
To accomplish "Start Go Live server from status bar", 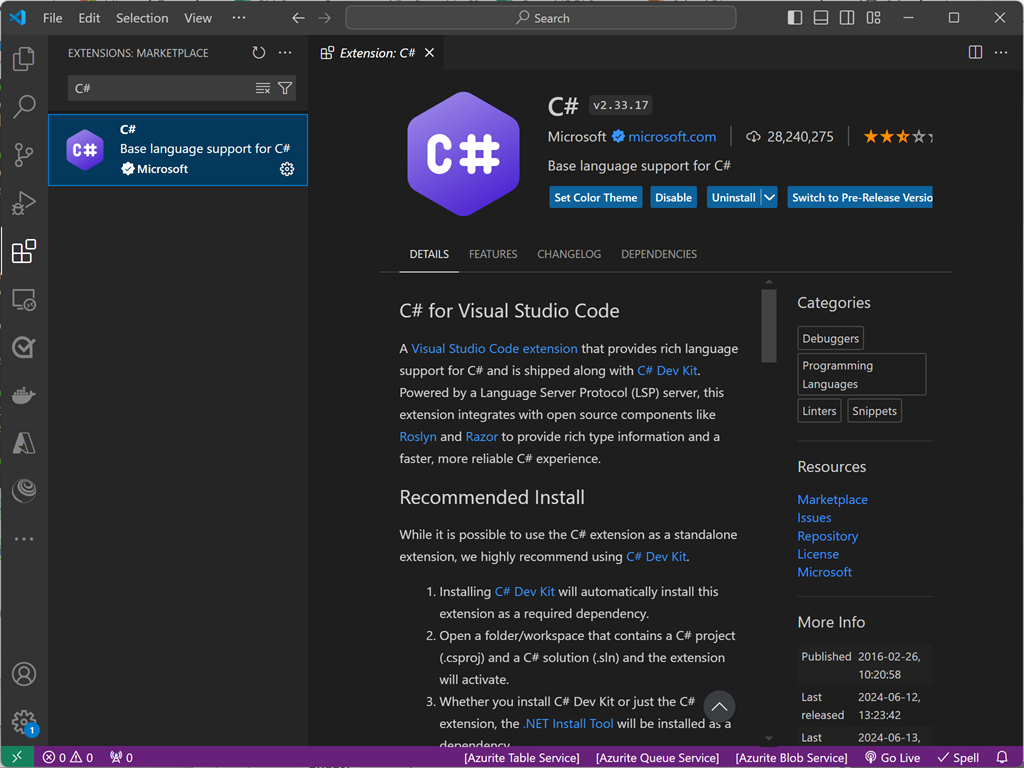I will coord(892,757).
